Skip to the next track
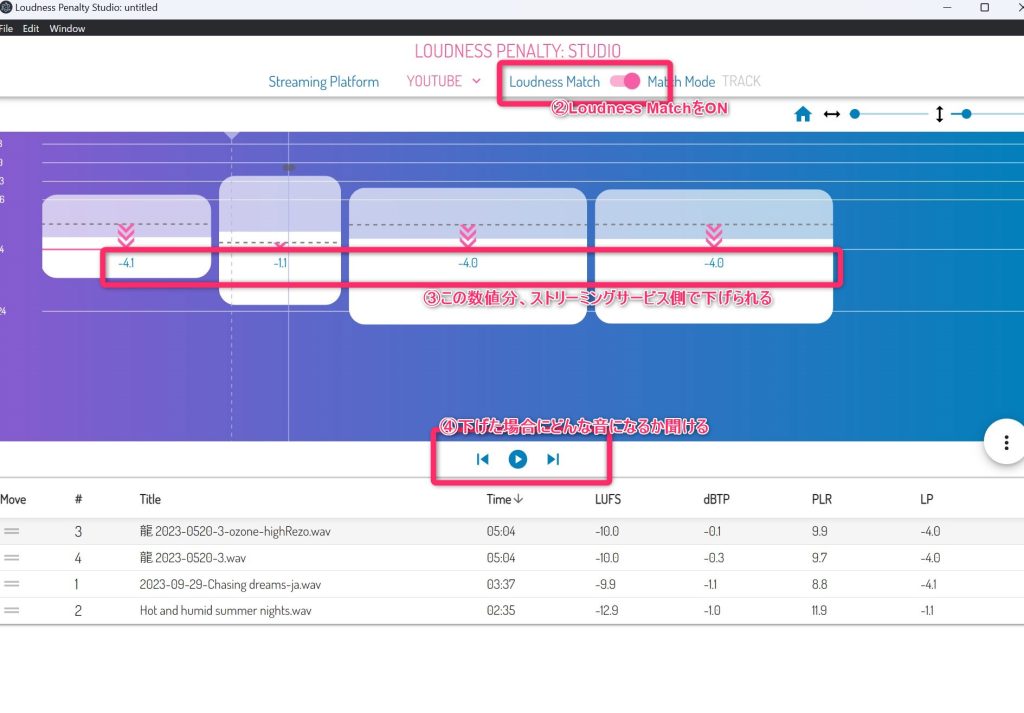 pos(553,459)
